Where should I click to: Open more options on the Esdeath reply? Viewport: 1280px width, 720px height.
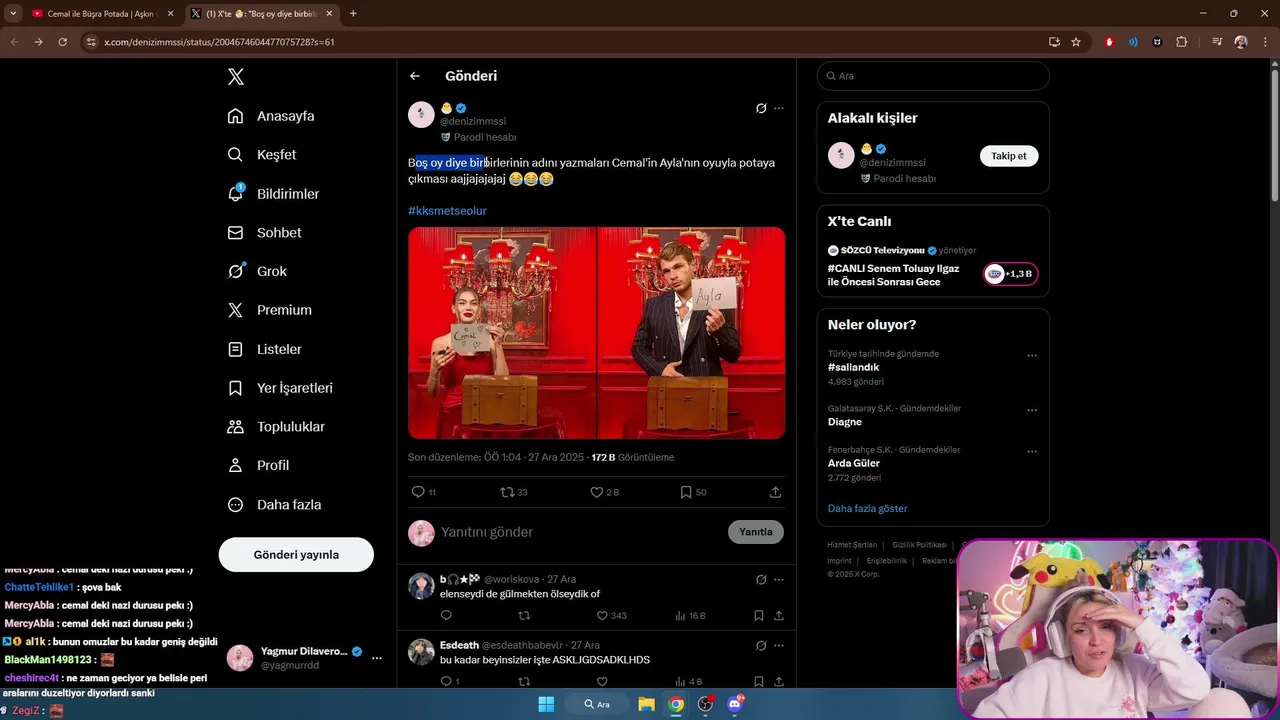pos(779,645)
